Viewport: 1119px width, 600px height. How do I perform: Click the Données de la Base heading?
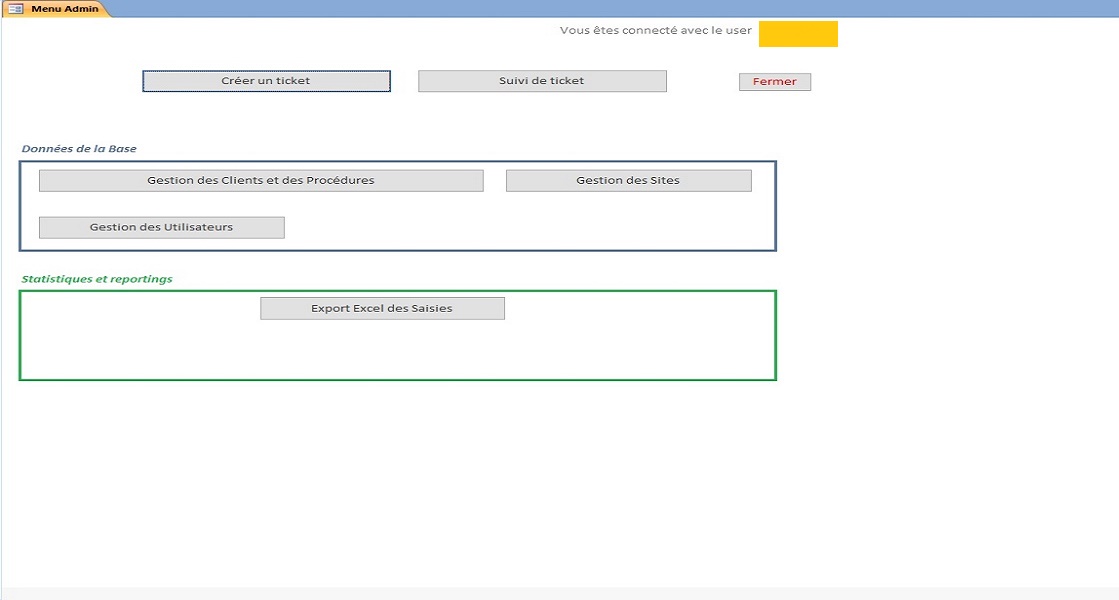[79, 149]
